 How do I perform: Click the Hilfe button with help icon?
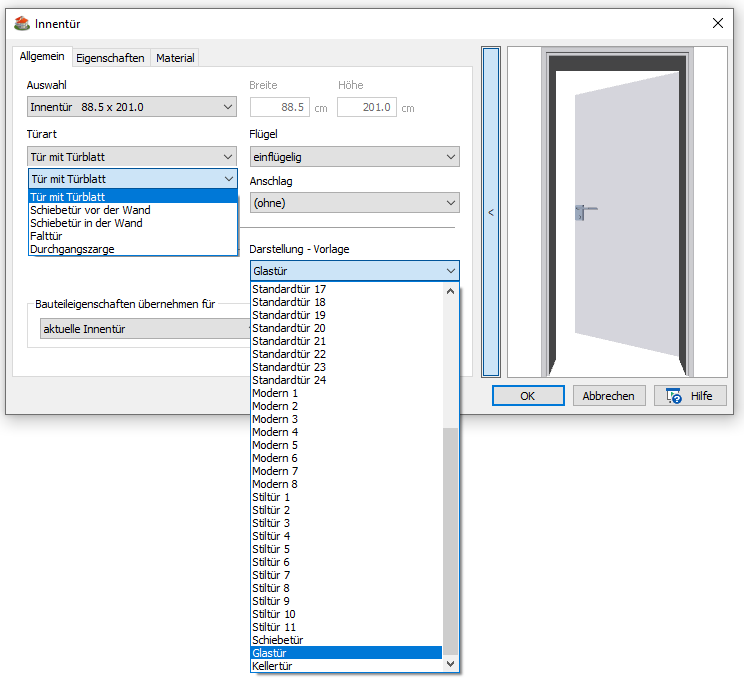689,396
